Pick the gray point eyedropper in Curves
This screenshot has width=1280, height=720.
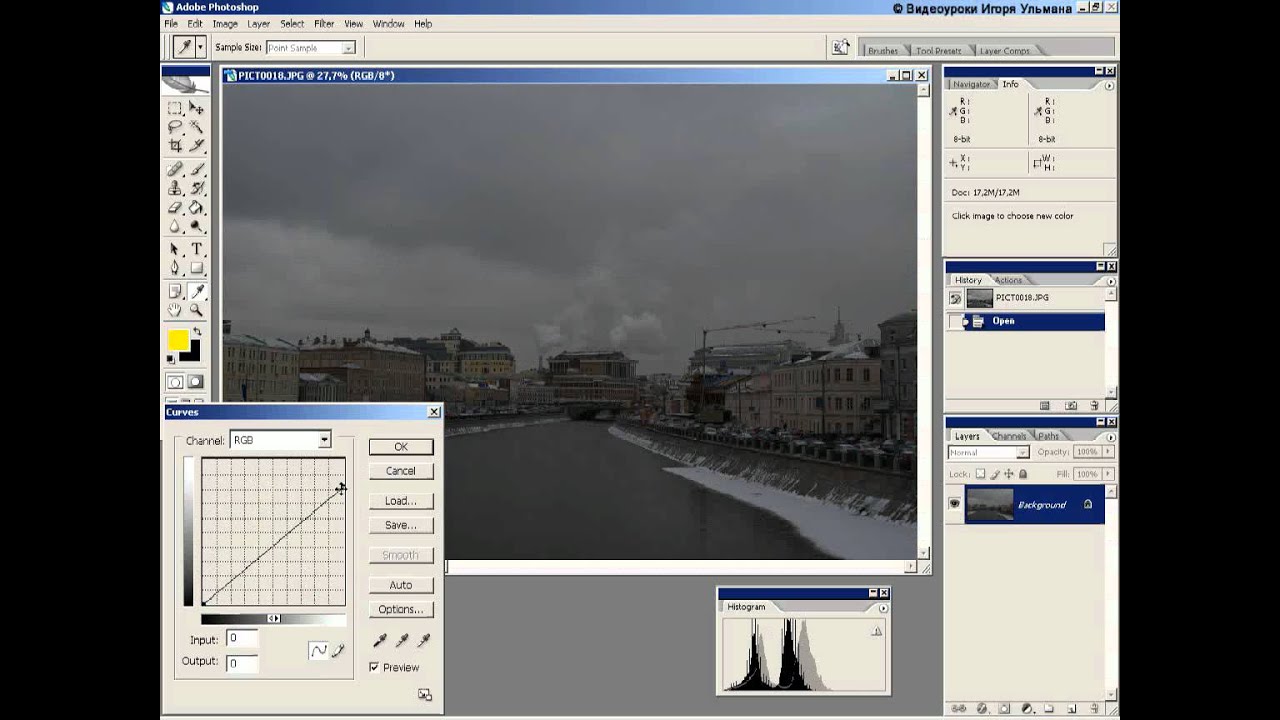401,640
